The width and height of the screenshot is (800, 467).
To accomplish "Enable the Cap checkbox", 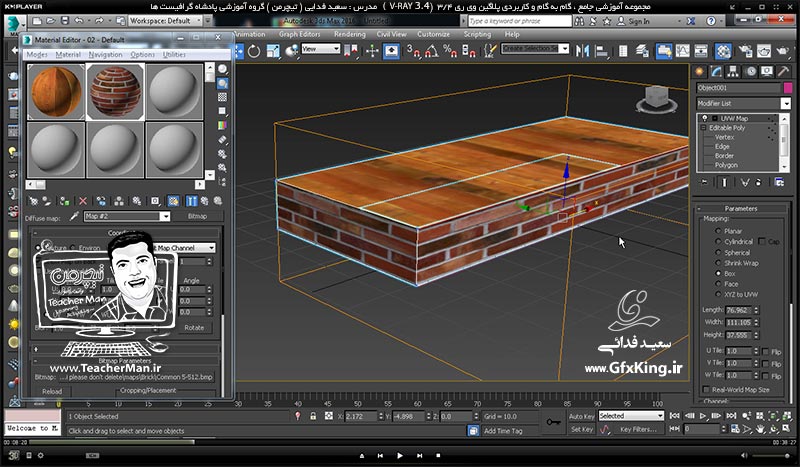I will click(x=762, y=241).
